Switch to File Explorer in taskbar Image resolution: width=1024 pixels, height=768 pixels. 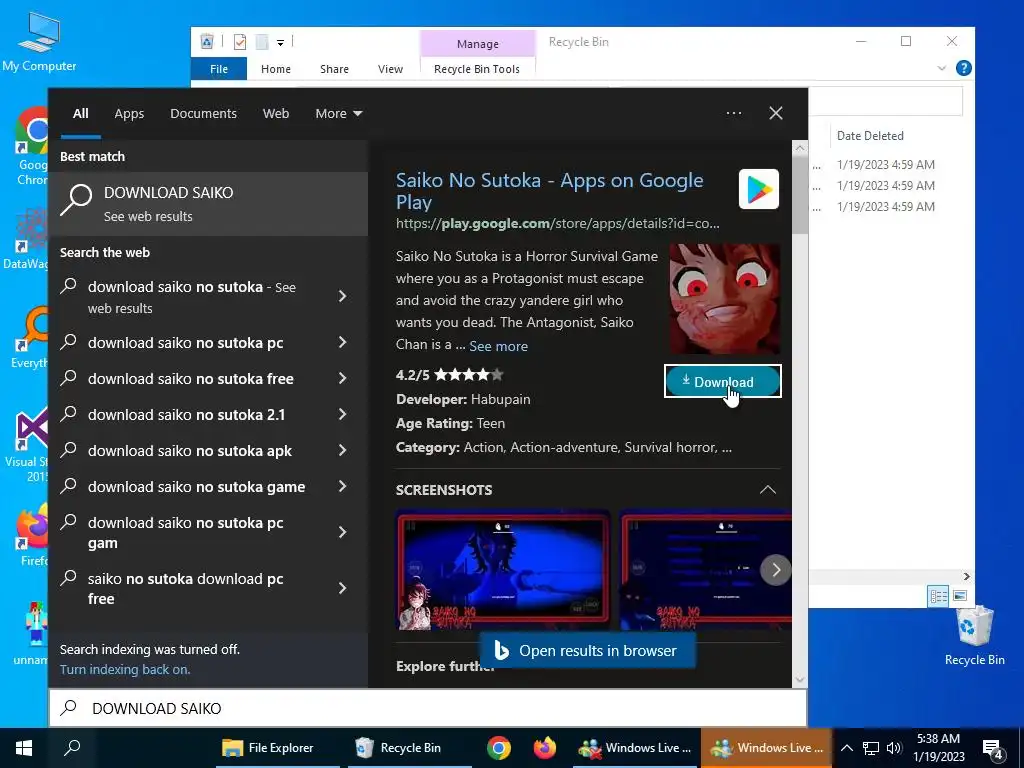[x=278, y=748]
